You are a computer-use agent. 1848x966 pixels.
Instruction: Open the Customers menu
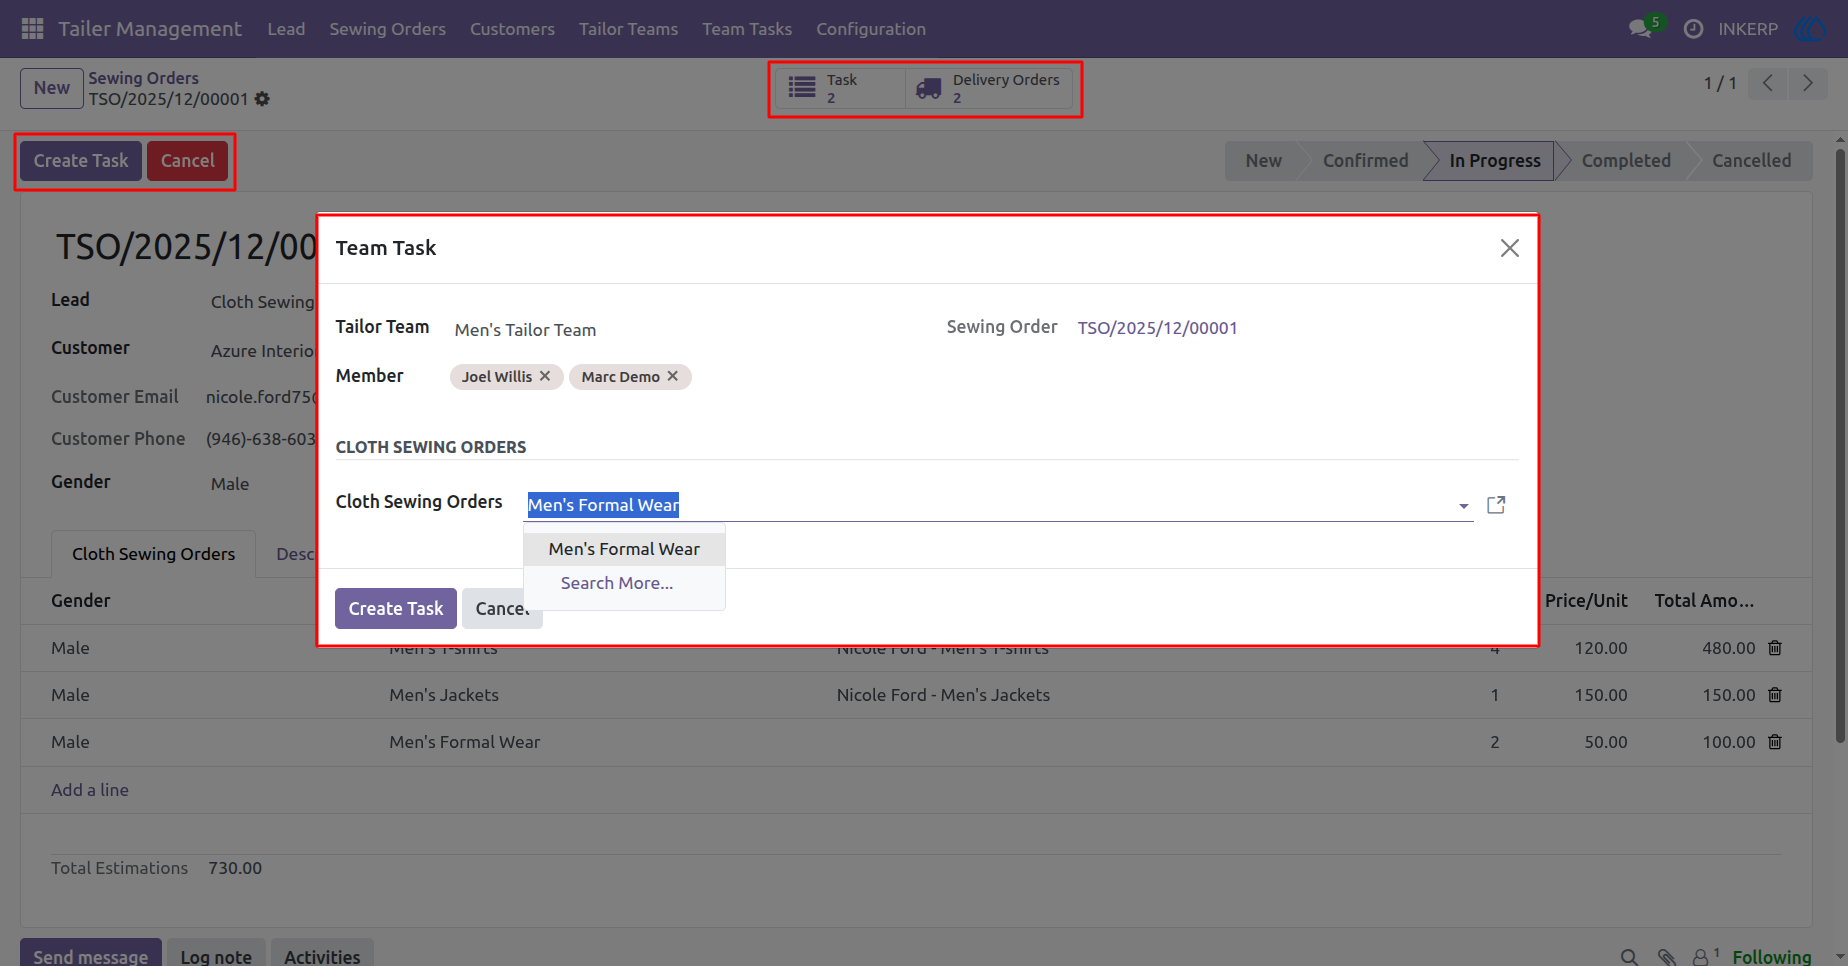click(x=512, y=29)
